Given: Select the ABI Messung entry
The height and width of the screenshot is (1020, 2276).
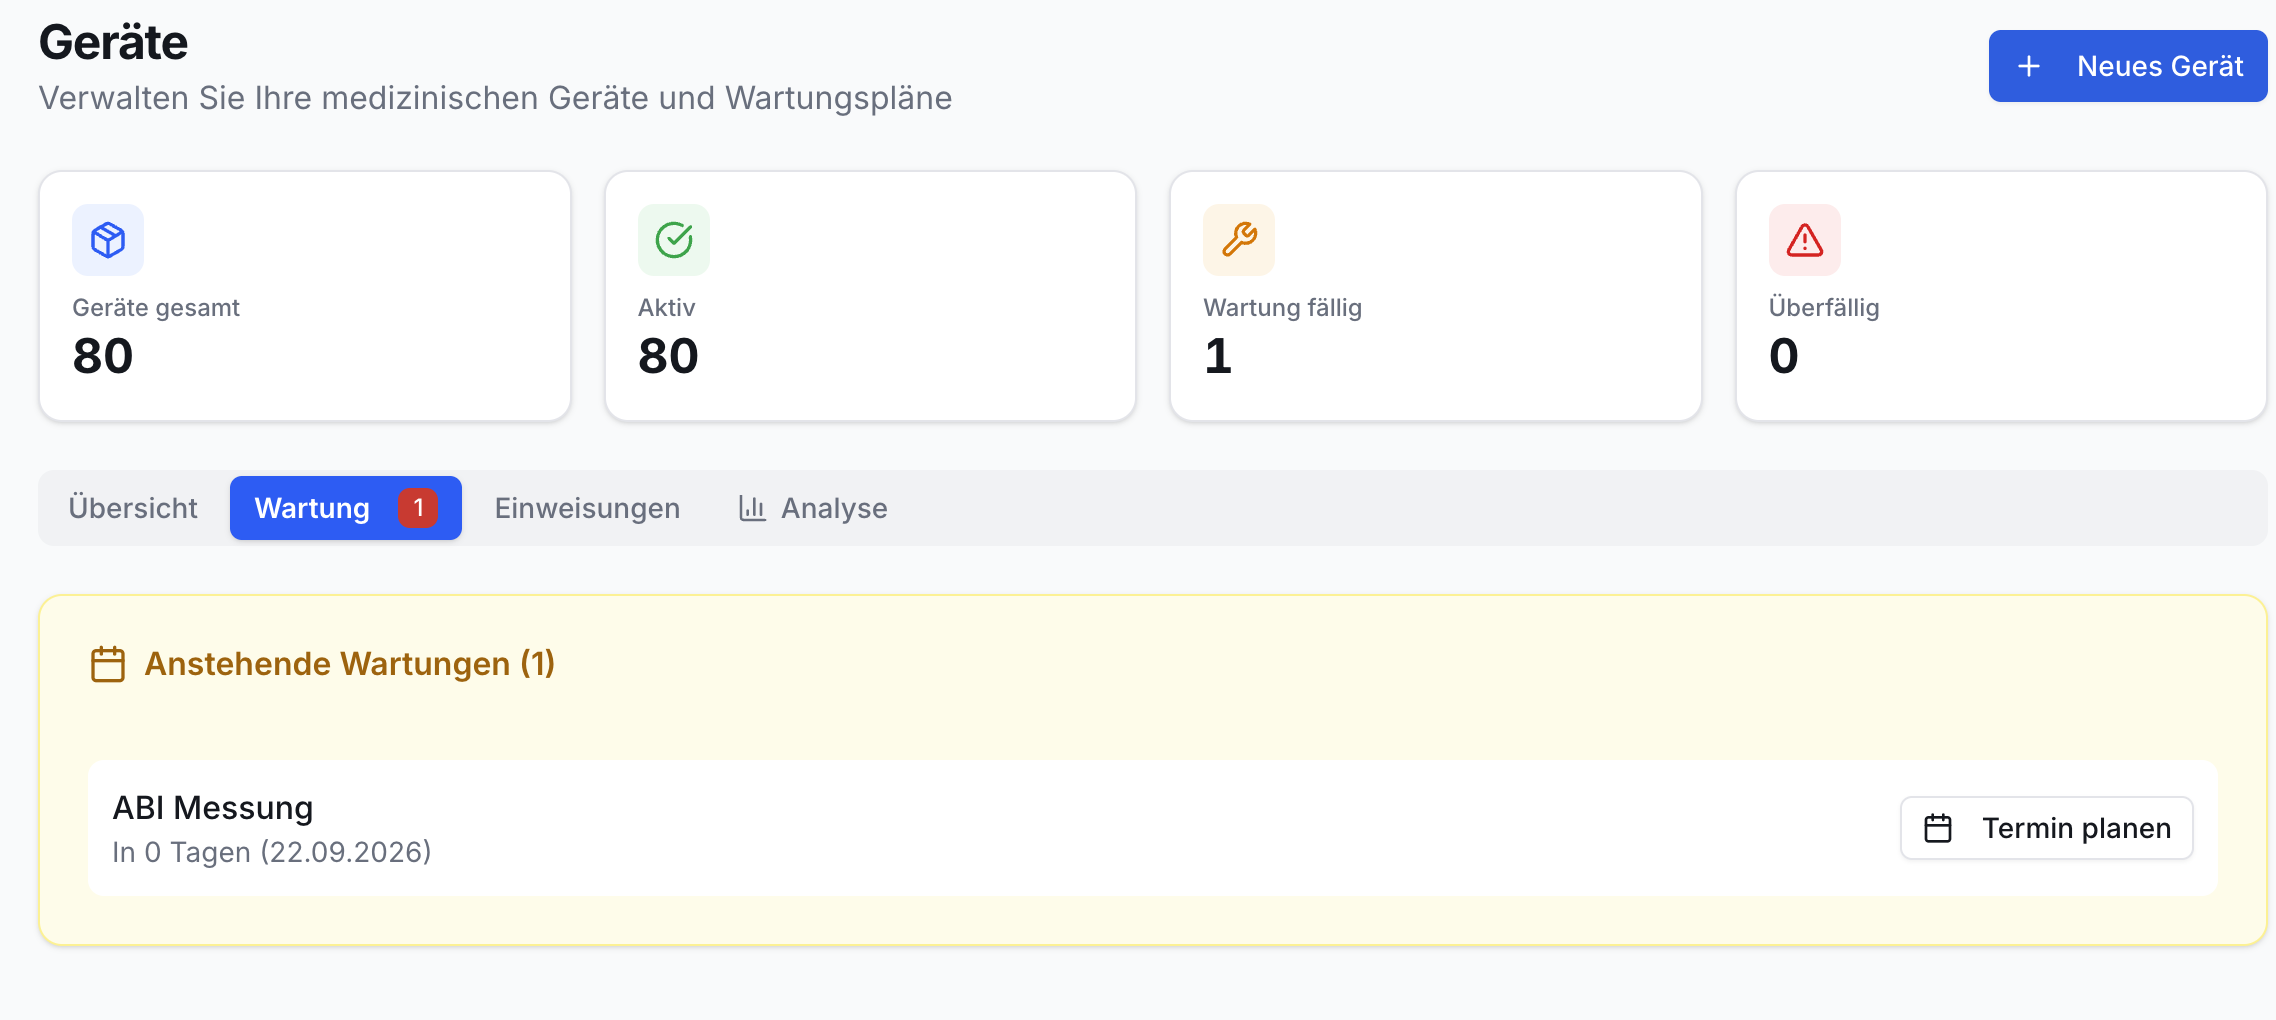Looking at the screenshot, I should coord(1153,828).
